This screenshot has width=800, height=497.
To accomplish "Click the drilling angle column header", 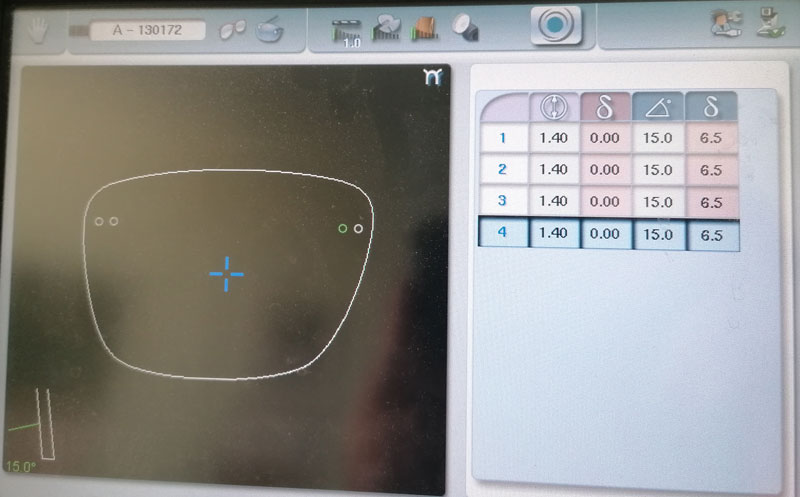I will pos(657,107).
